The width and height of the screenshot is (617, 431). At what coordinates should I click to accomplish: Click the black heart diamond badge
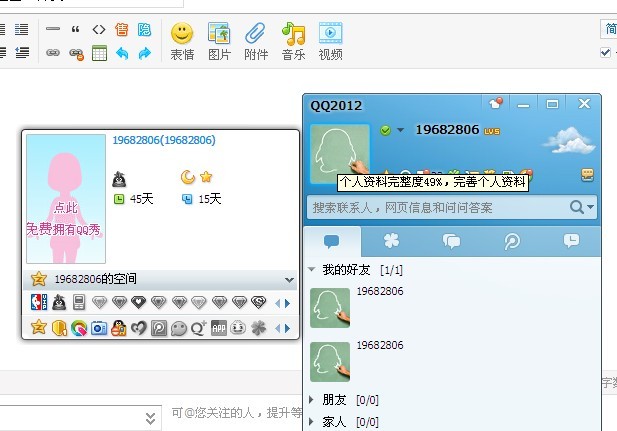[x=139, y=302]
